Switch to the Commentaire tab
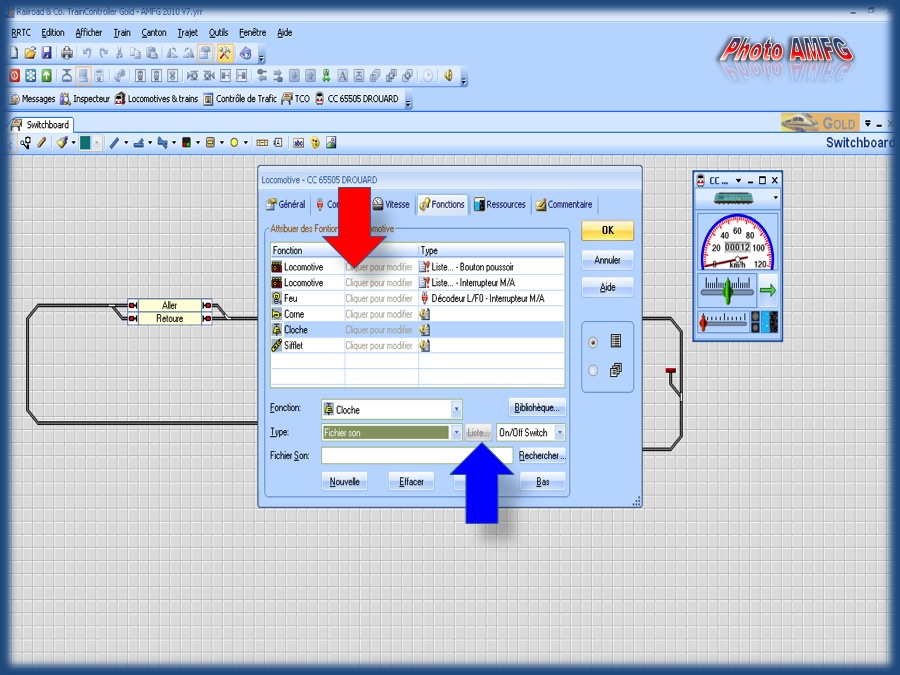Screen dimensions: 900x675 [x=564, y=204]
